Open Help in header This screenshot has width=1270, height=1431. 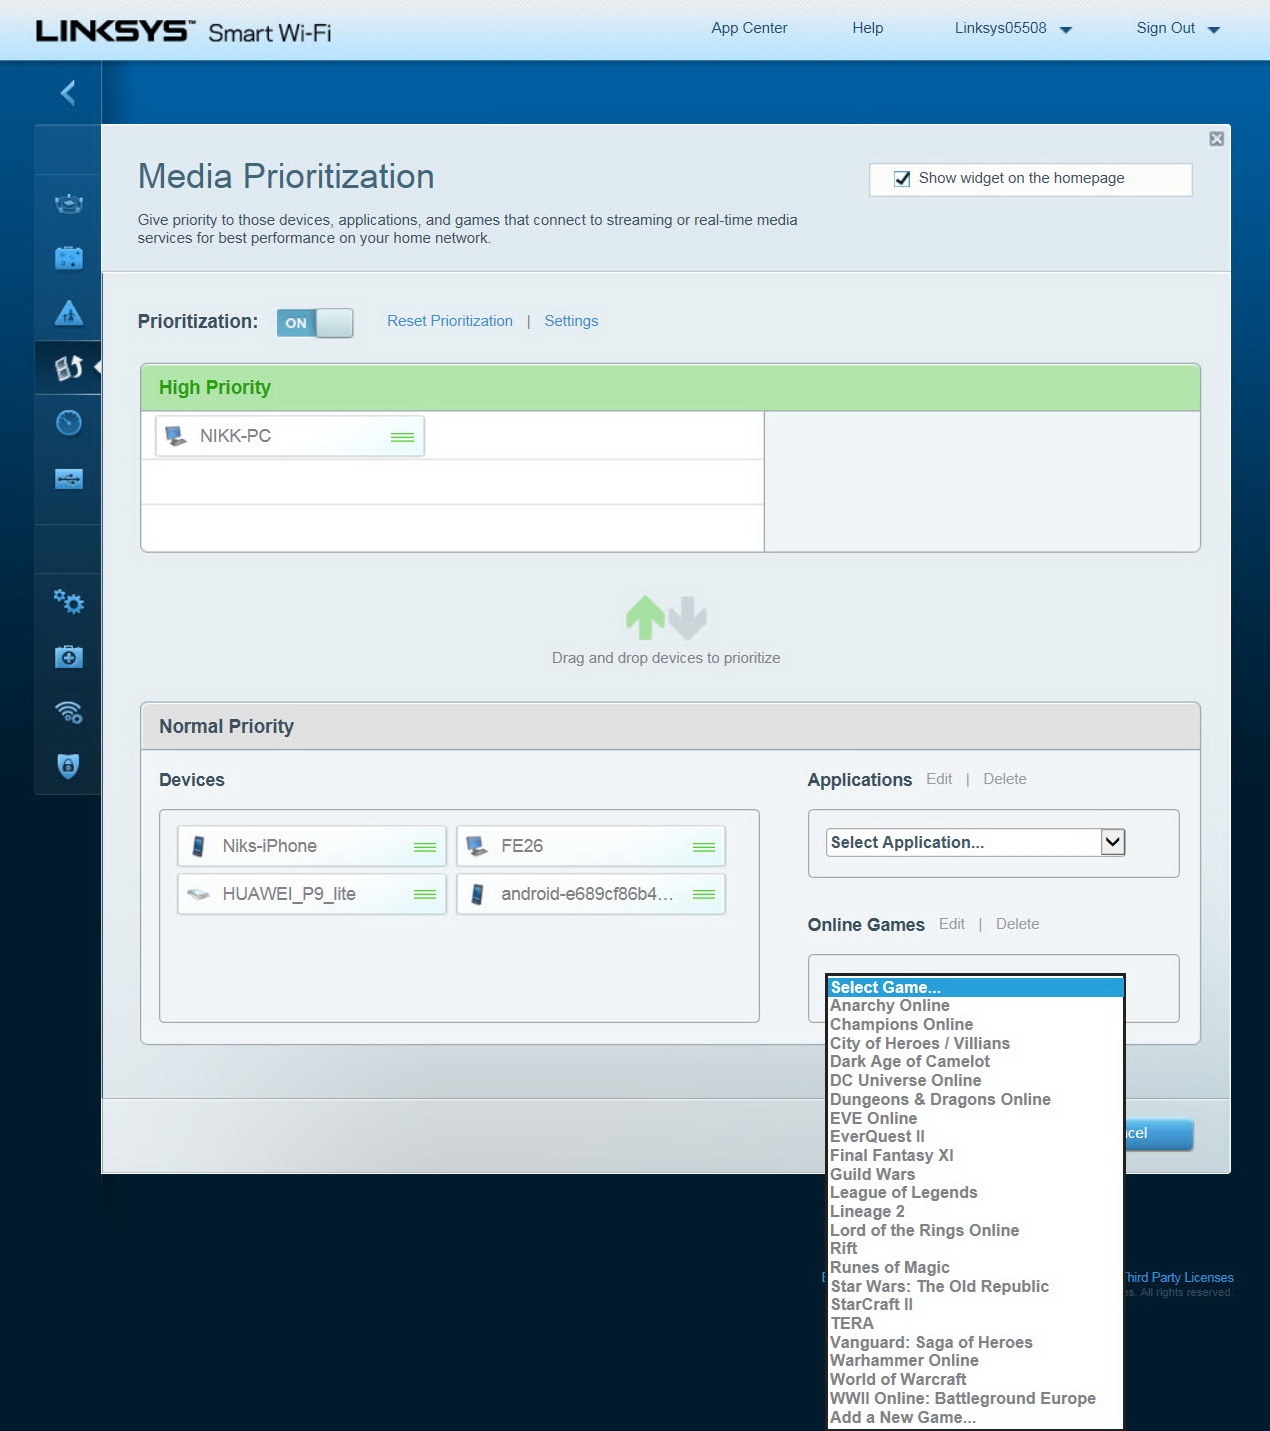[x=868, y=28]
